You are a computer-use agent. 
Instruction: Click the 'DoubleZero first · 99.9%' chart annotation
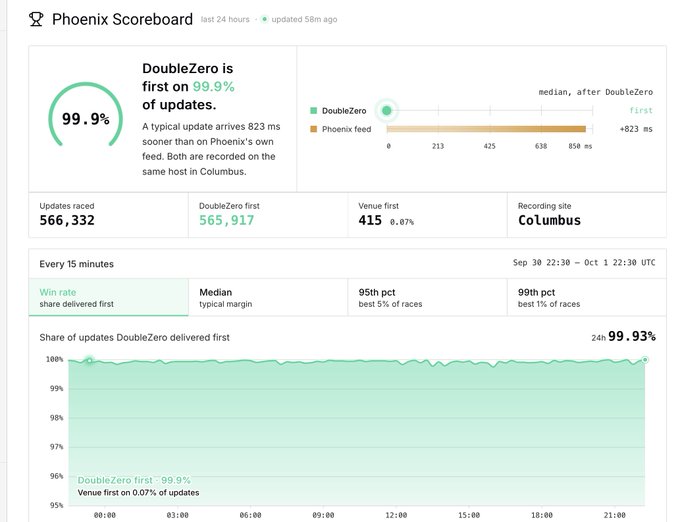(134, 480)
